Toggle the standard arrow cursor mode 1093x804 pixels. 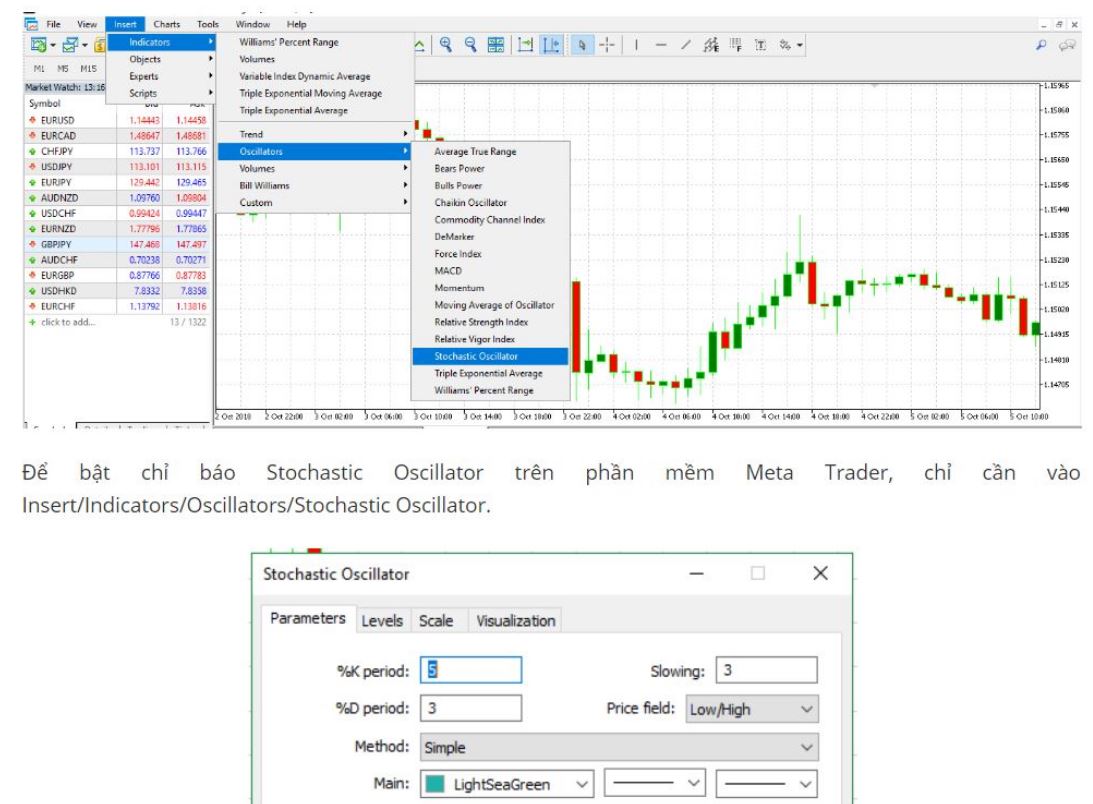pyautogui.click(x=583, y=46)
